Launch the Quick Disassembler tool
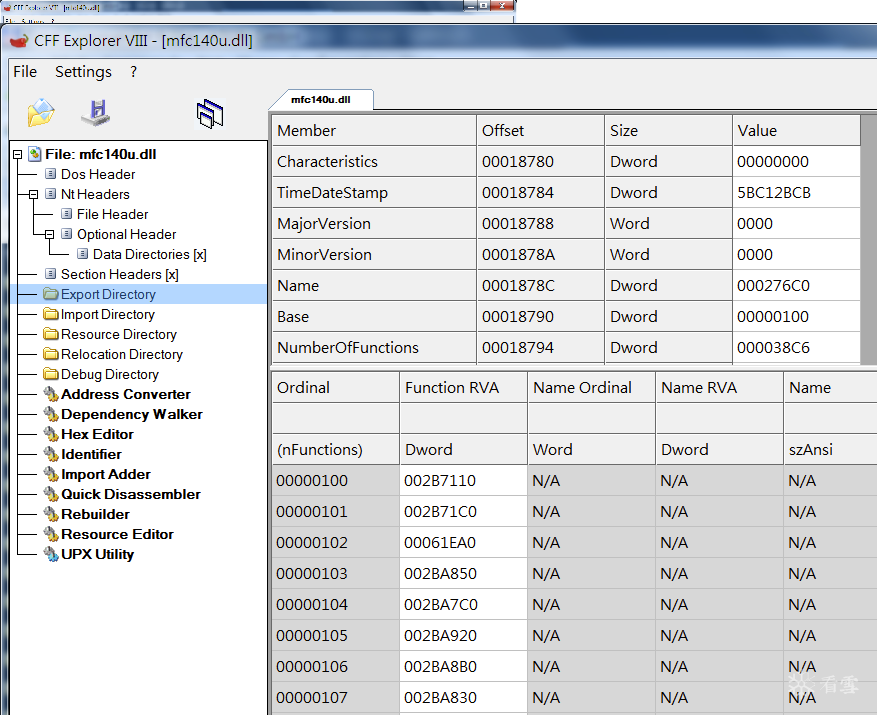The image size is (877, 715). pos(130,495)
